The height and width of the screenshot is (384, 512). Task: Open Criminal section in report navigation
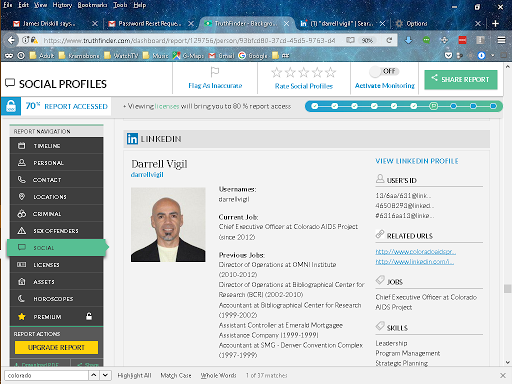point(56,214)
